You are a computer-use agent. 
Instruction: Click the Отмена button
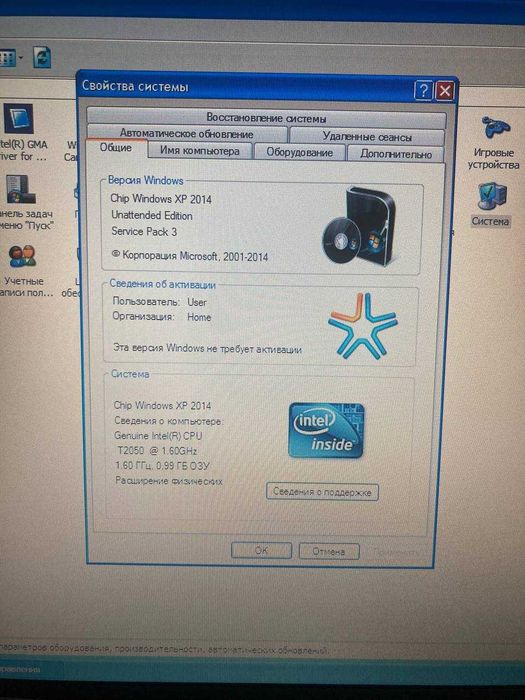[x=329, y=552]
